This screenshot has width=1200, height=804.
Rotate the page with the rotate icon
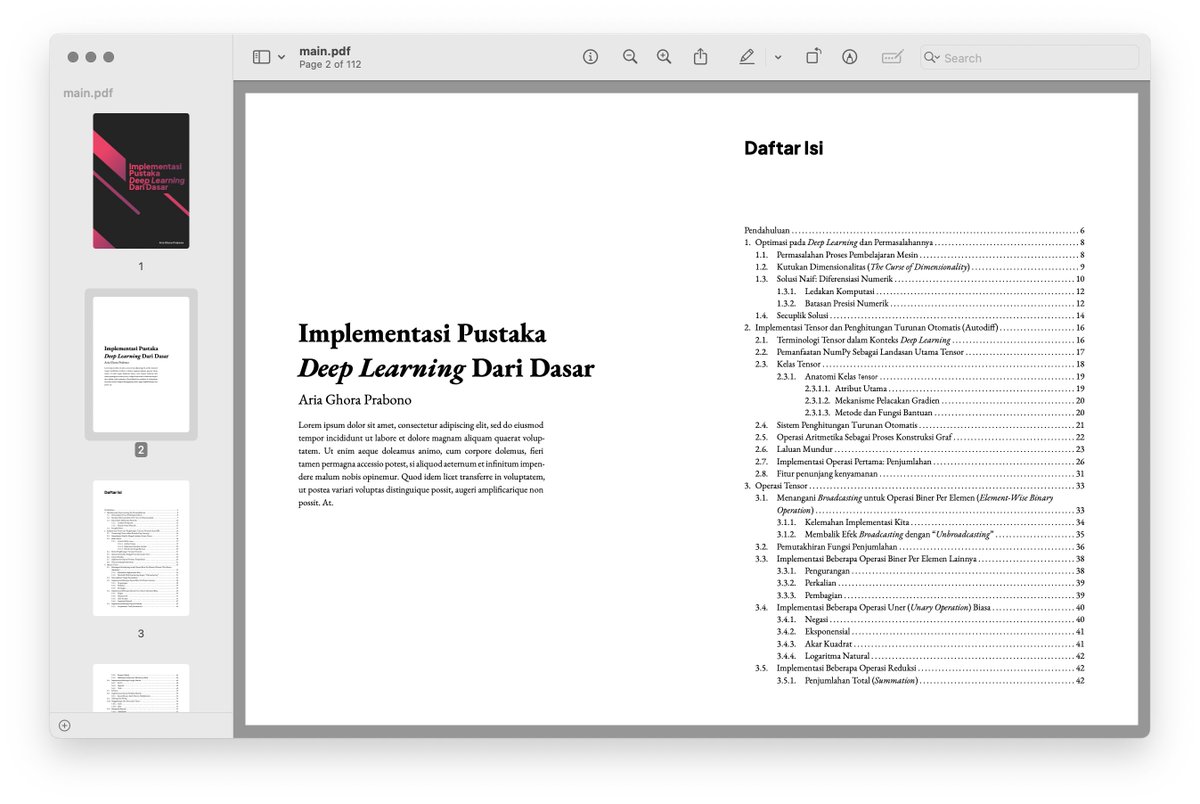tap(813, 57)
